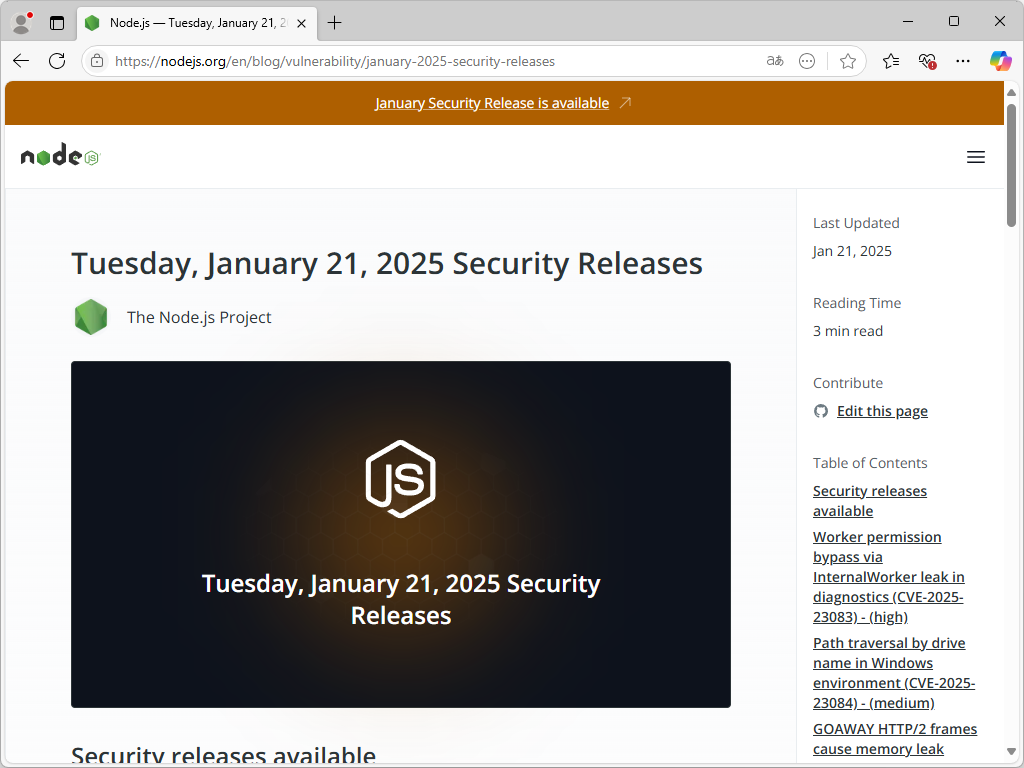Click the GitHub icon beside Edit this page
This screenshot has width=1024, height=768.
click(820, 411)
